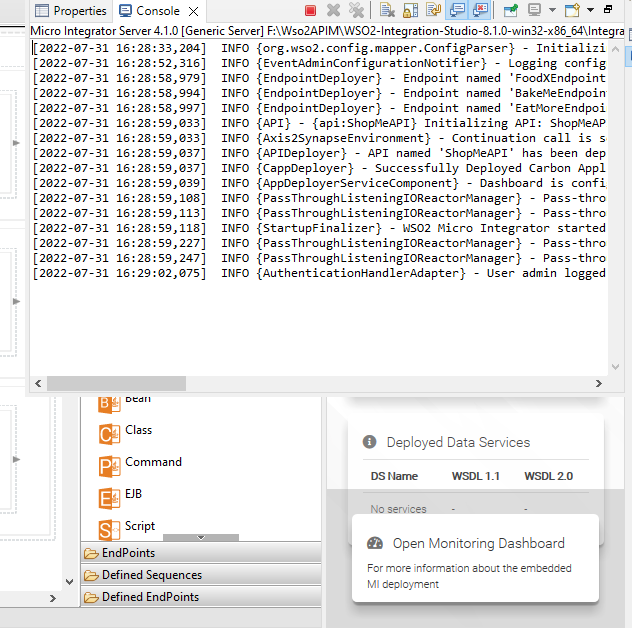Select the Bean mediator in palette
This screenshot has height=628, width=632.
click(x=124, y=403)
